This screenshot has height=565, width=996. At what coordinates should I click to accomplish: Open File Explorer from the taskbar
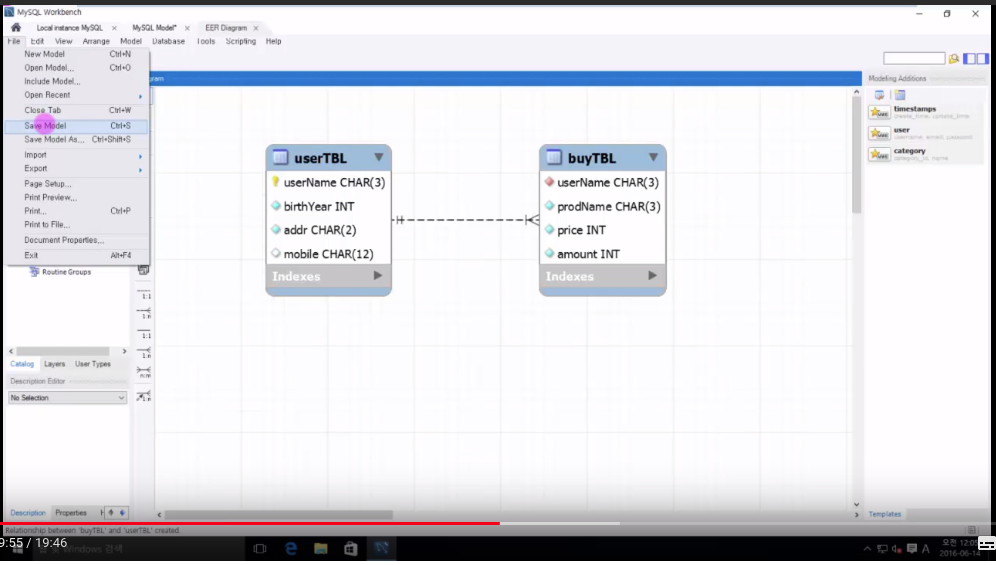click(x=321, y=548)
